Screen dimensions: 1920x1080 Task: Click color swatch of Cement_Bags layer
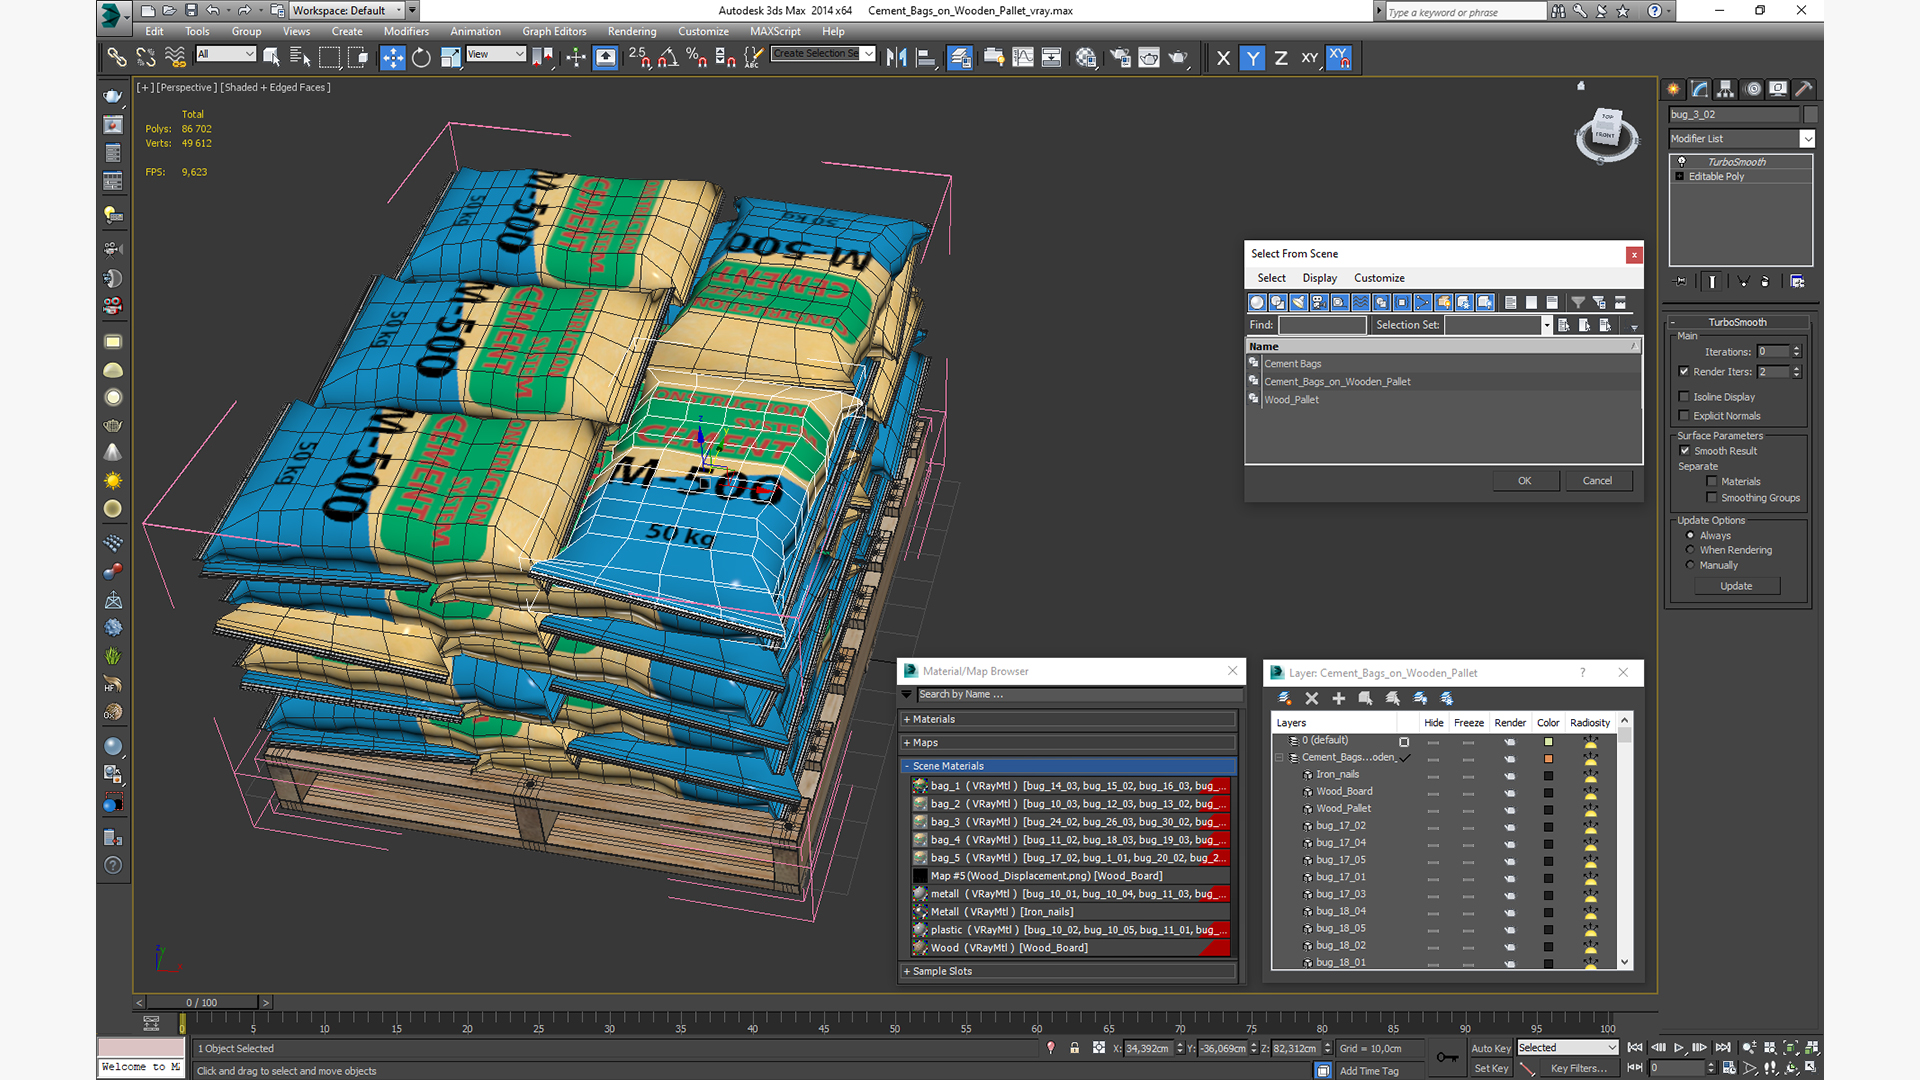coord(1548,758)
